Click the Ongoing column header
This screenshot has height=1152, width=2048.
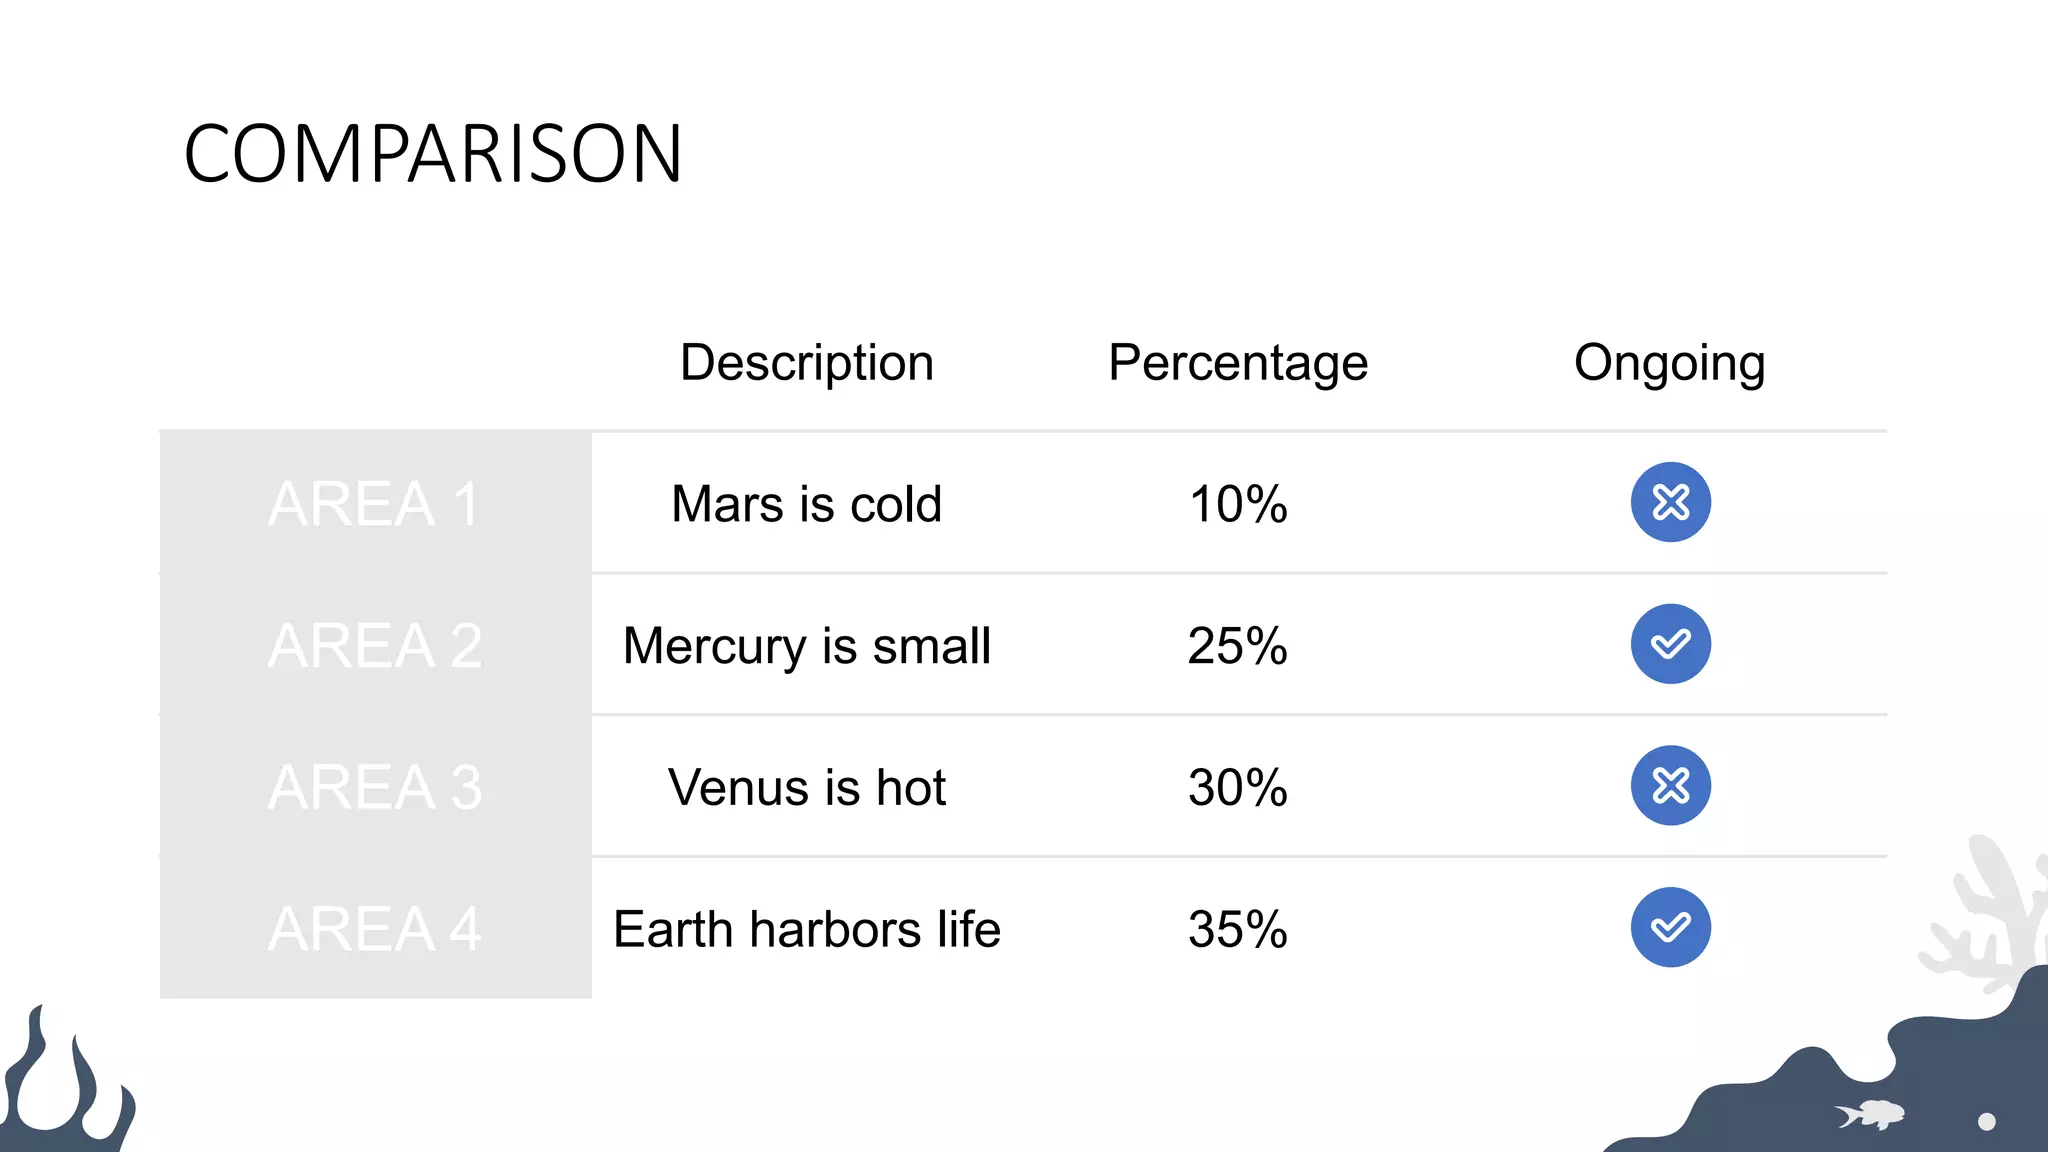(x=1669, y=362)
